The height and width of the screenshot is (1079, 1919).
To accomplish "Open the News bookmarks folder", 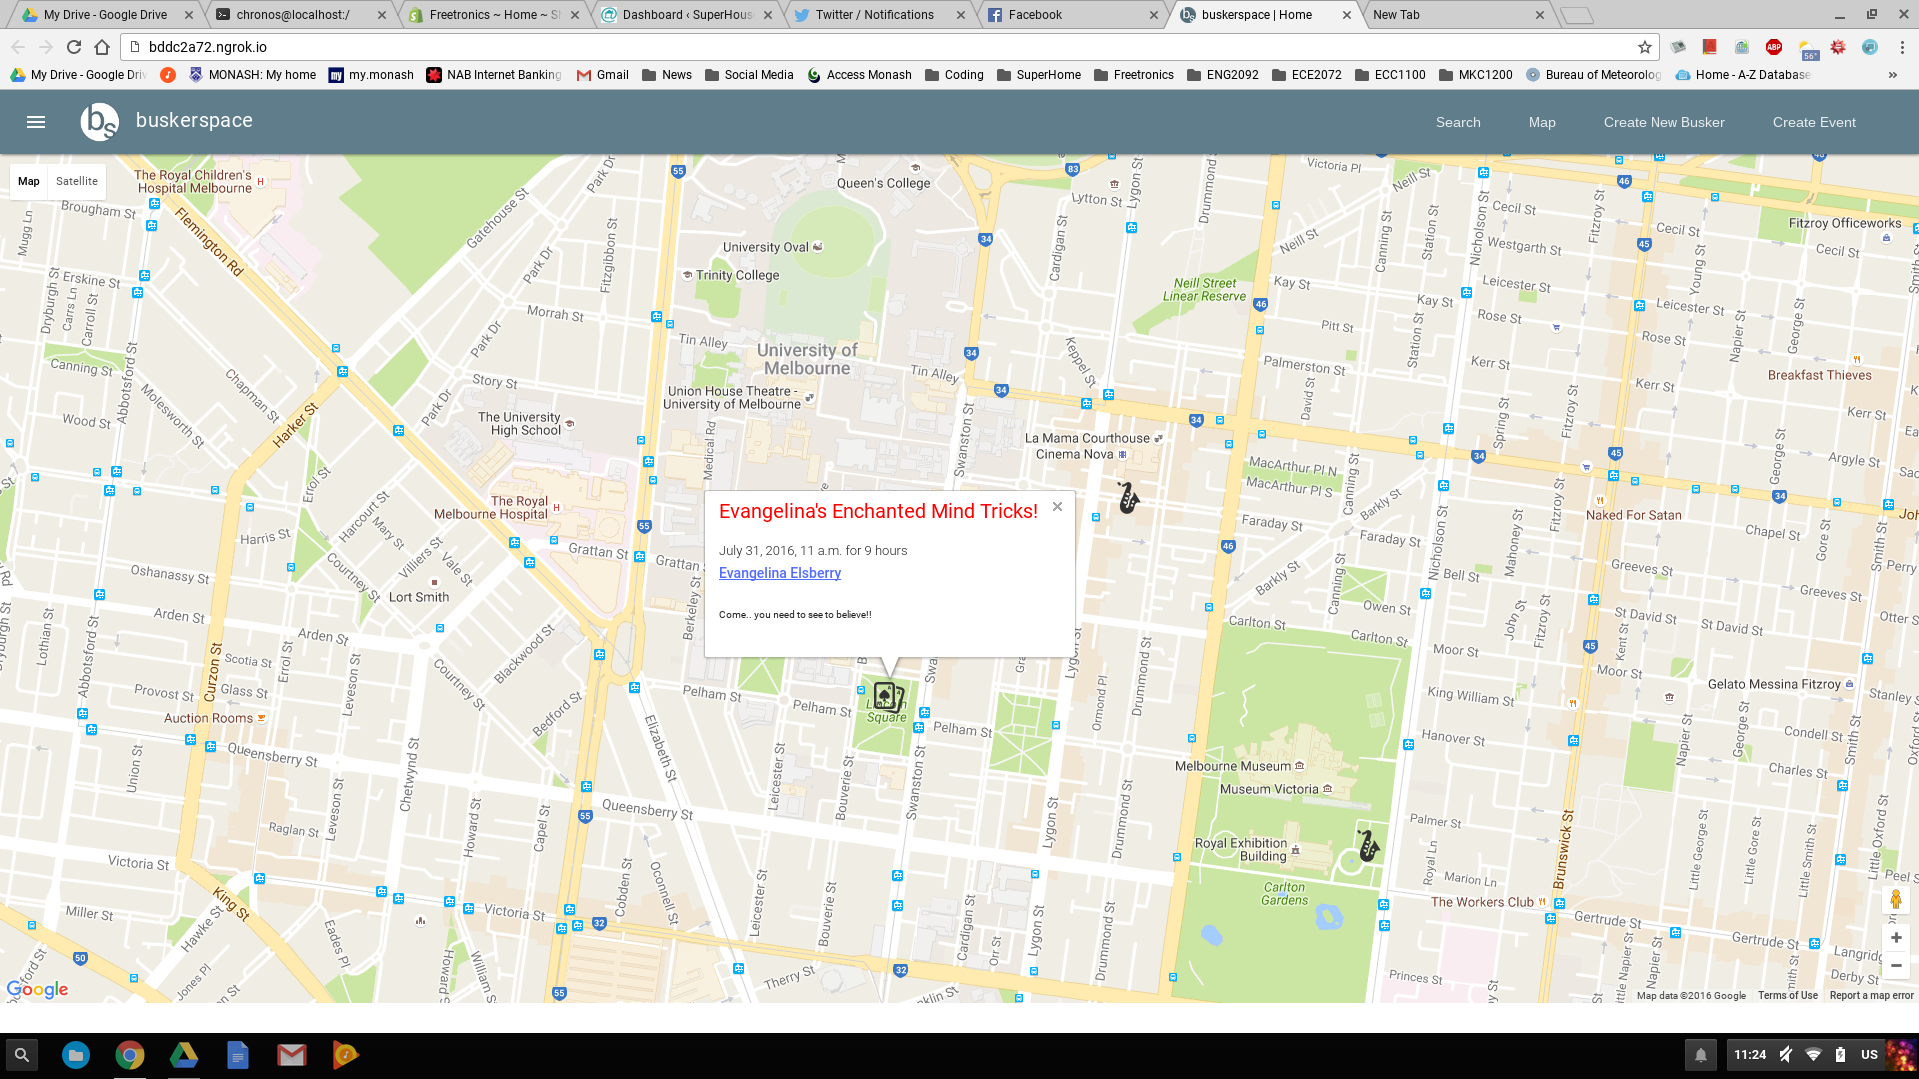I will pyautogui.click(x=667, y=75).
